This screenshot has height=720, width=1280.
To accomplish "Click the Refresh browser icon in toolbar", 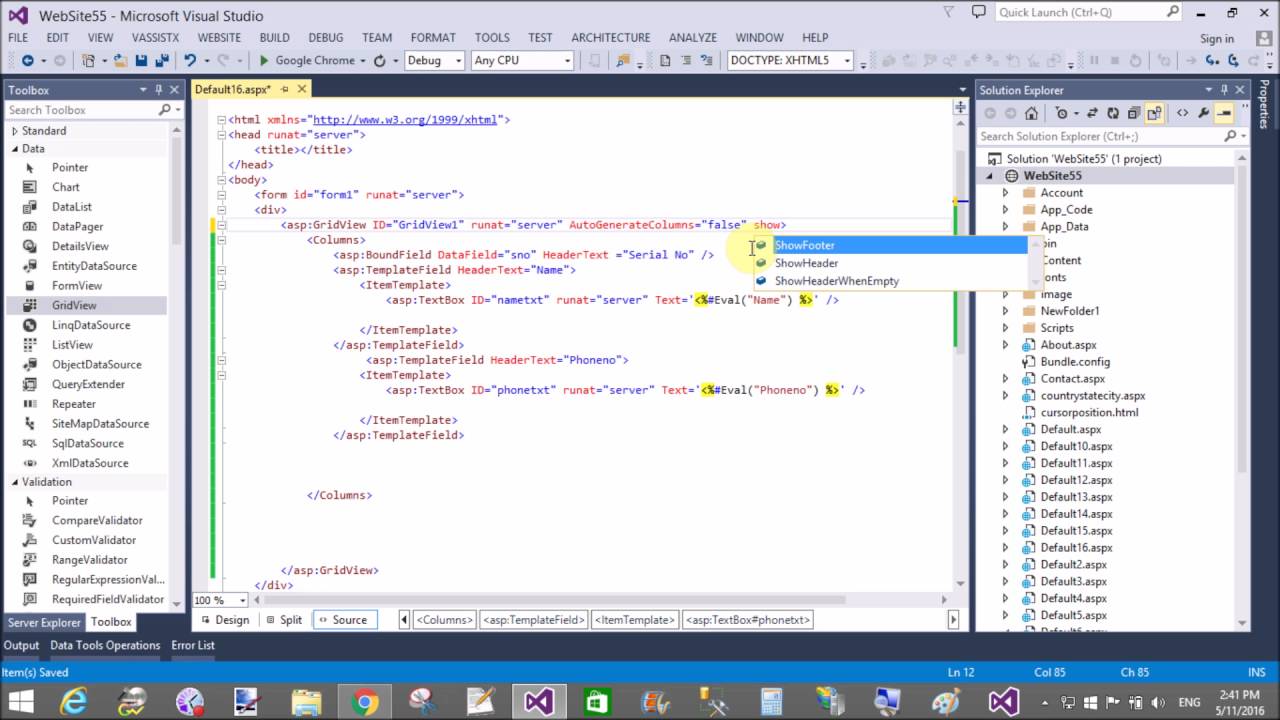I will (379, 60).
